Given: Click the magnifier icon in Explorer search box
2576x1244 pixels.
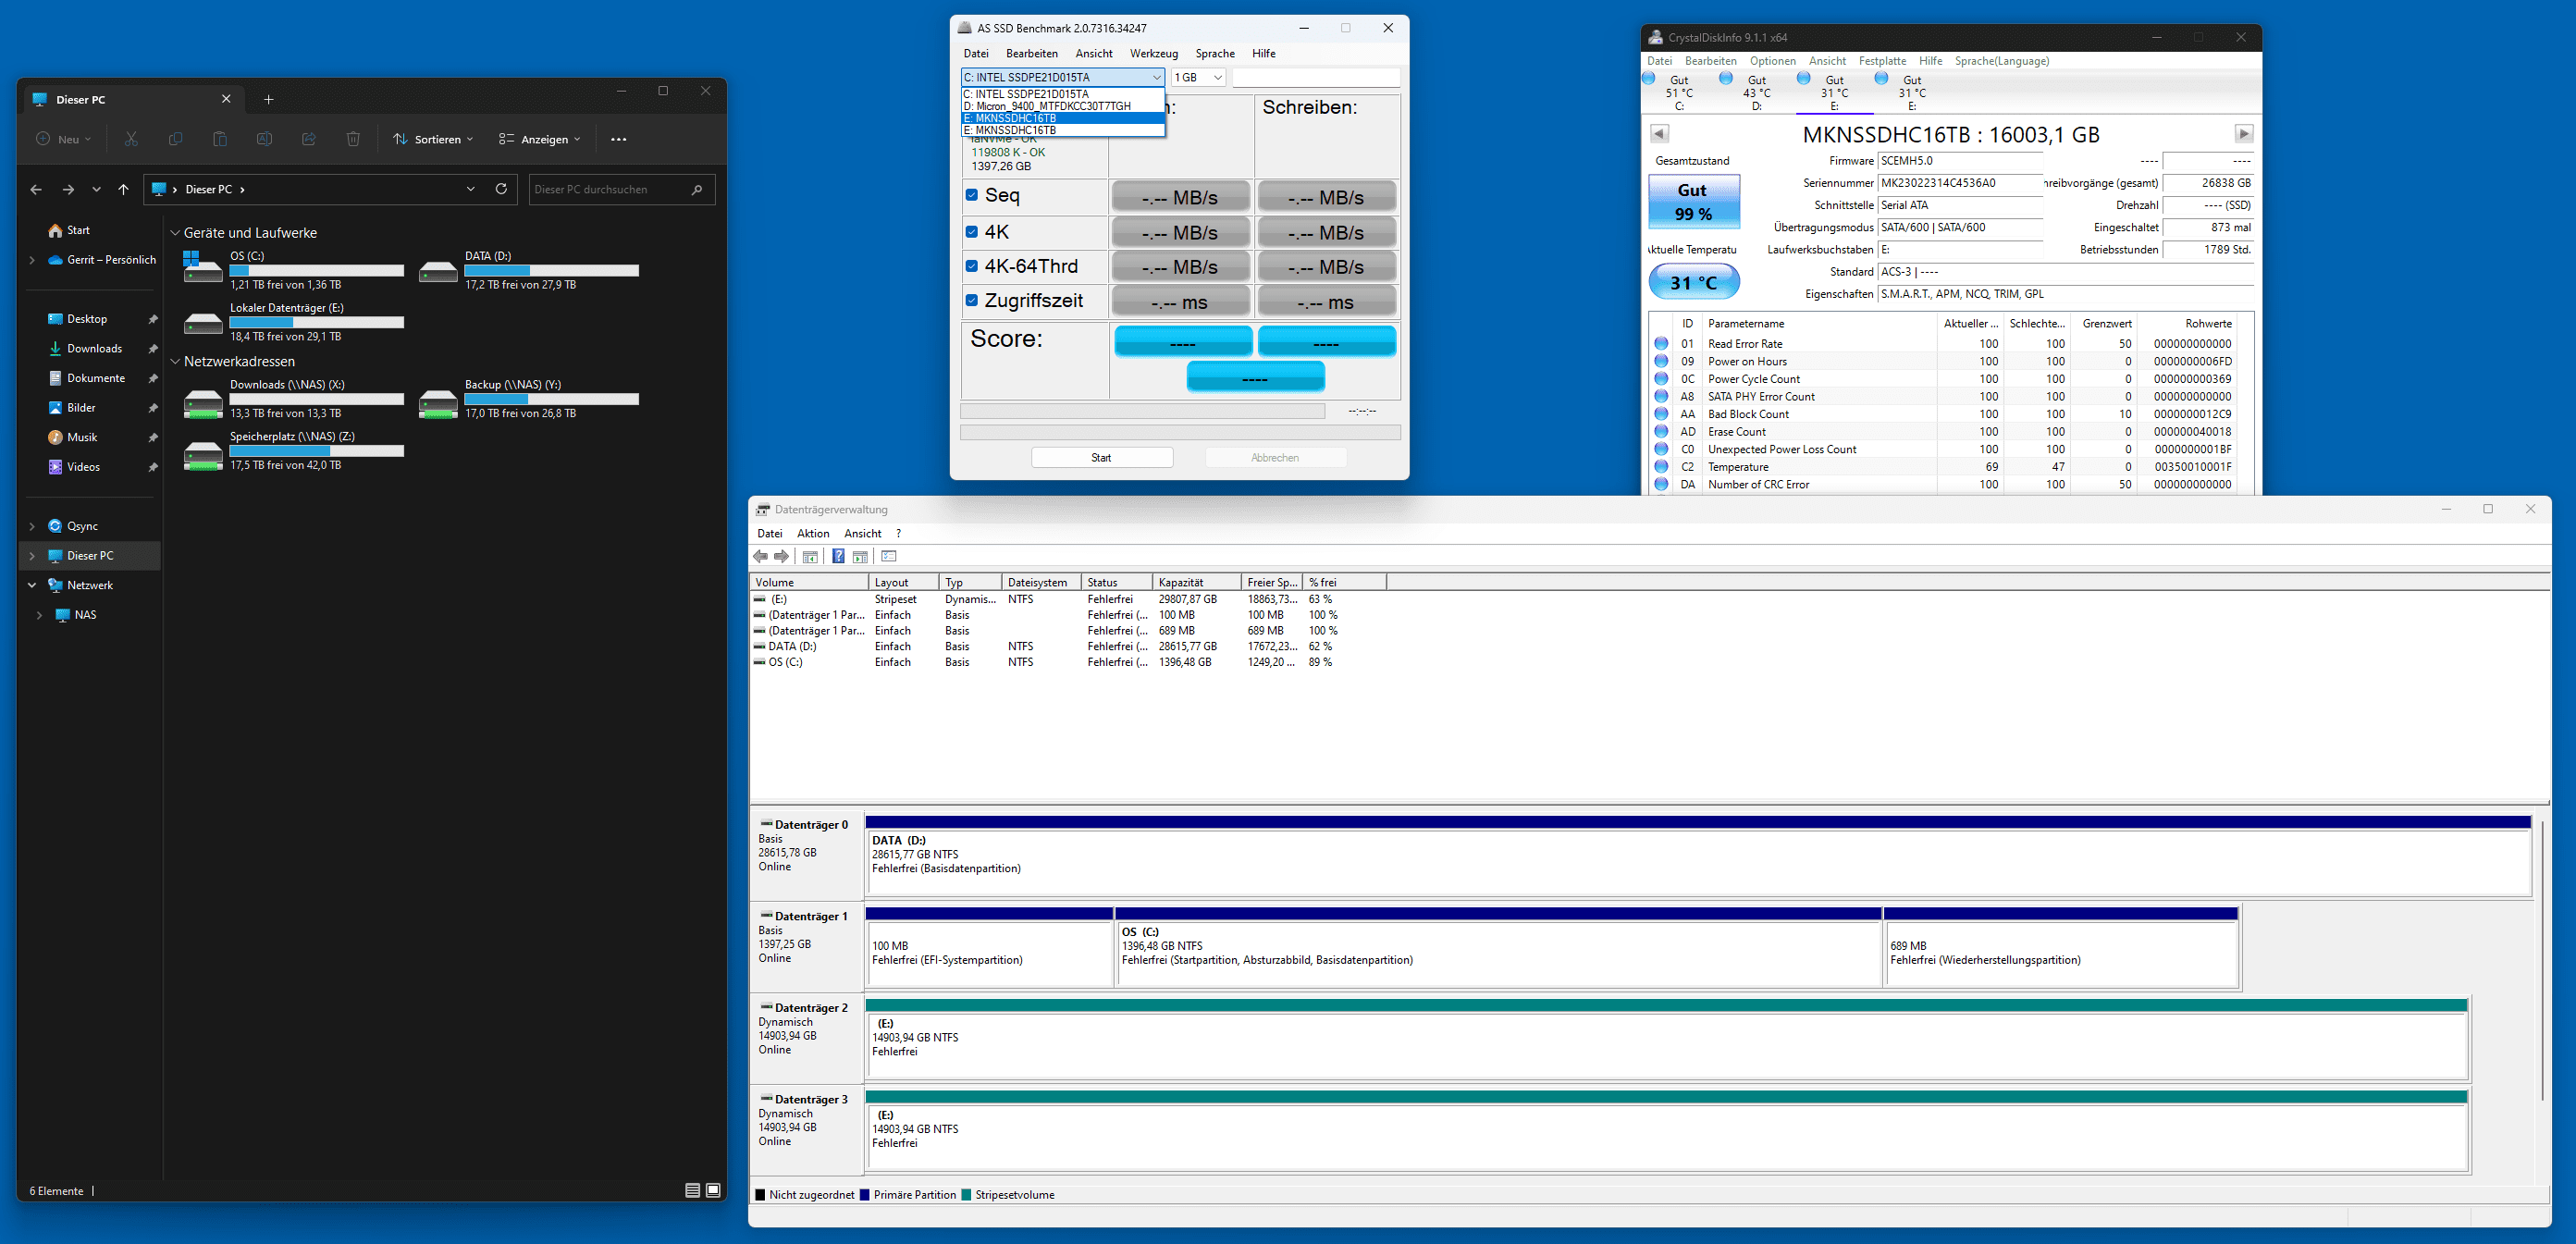Looking at the screenshot, I should tap(697, 189).
